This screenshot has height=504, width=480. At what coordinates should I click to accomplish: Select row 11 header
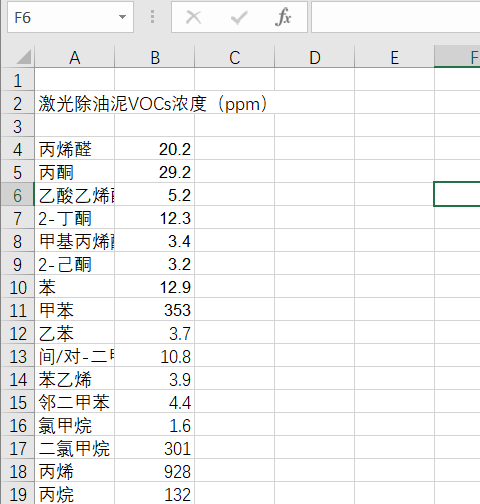point(18,310)
